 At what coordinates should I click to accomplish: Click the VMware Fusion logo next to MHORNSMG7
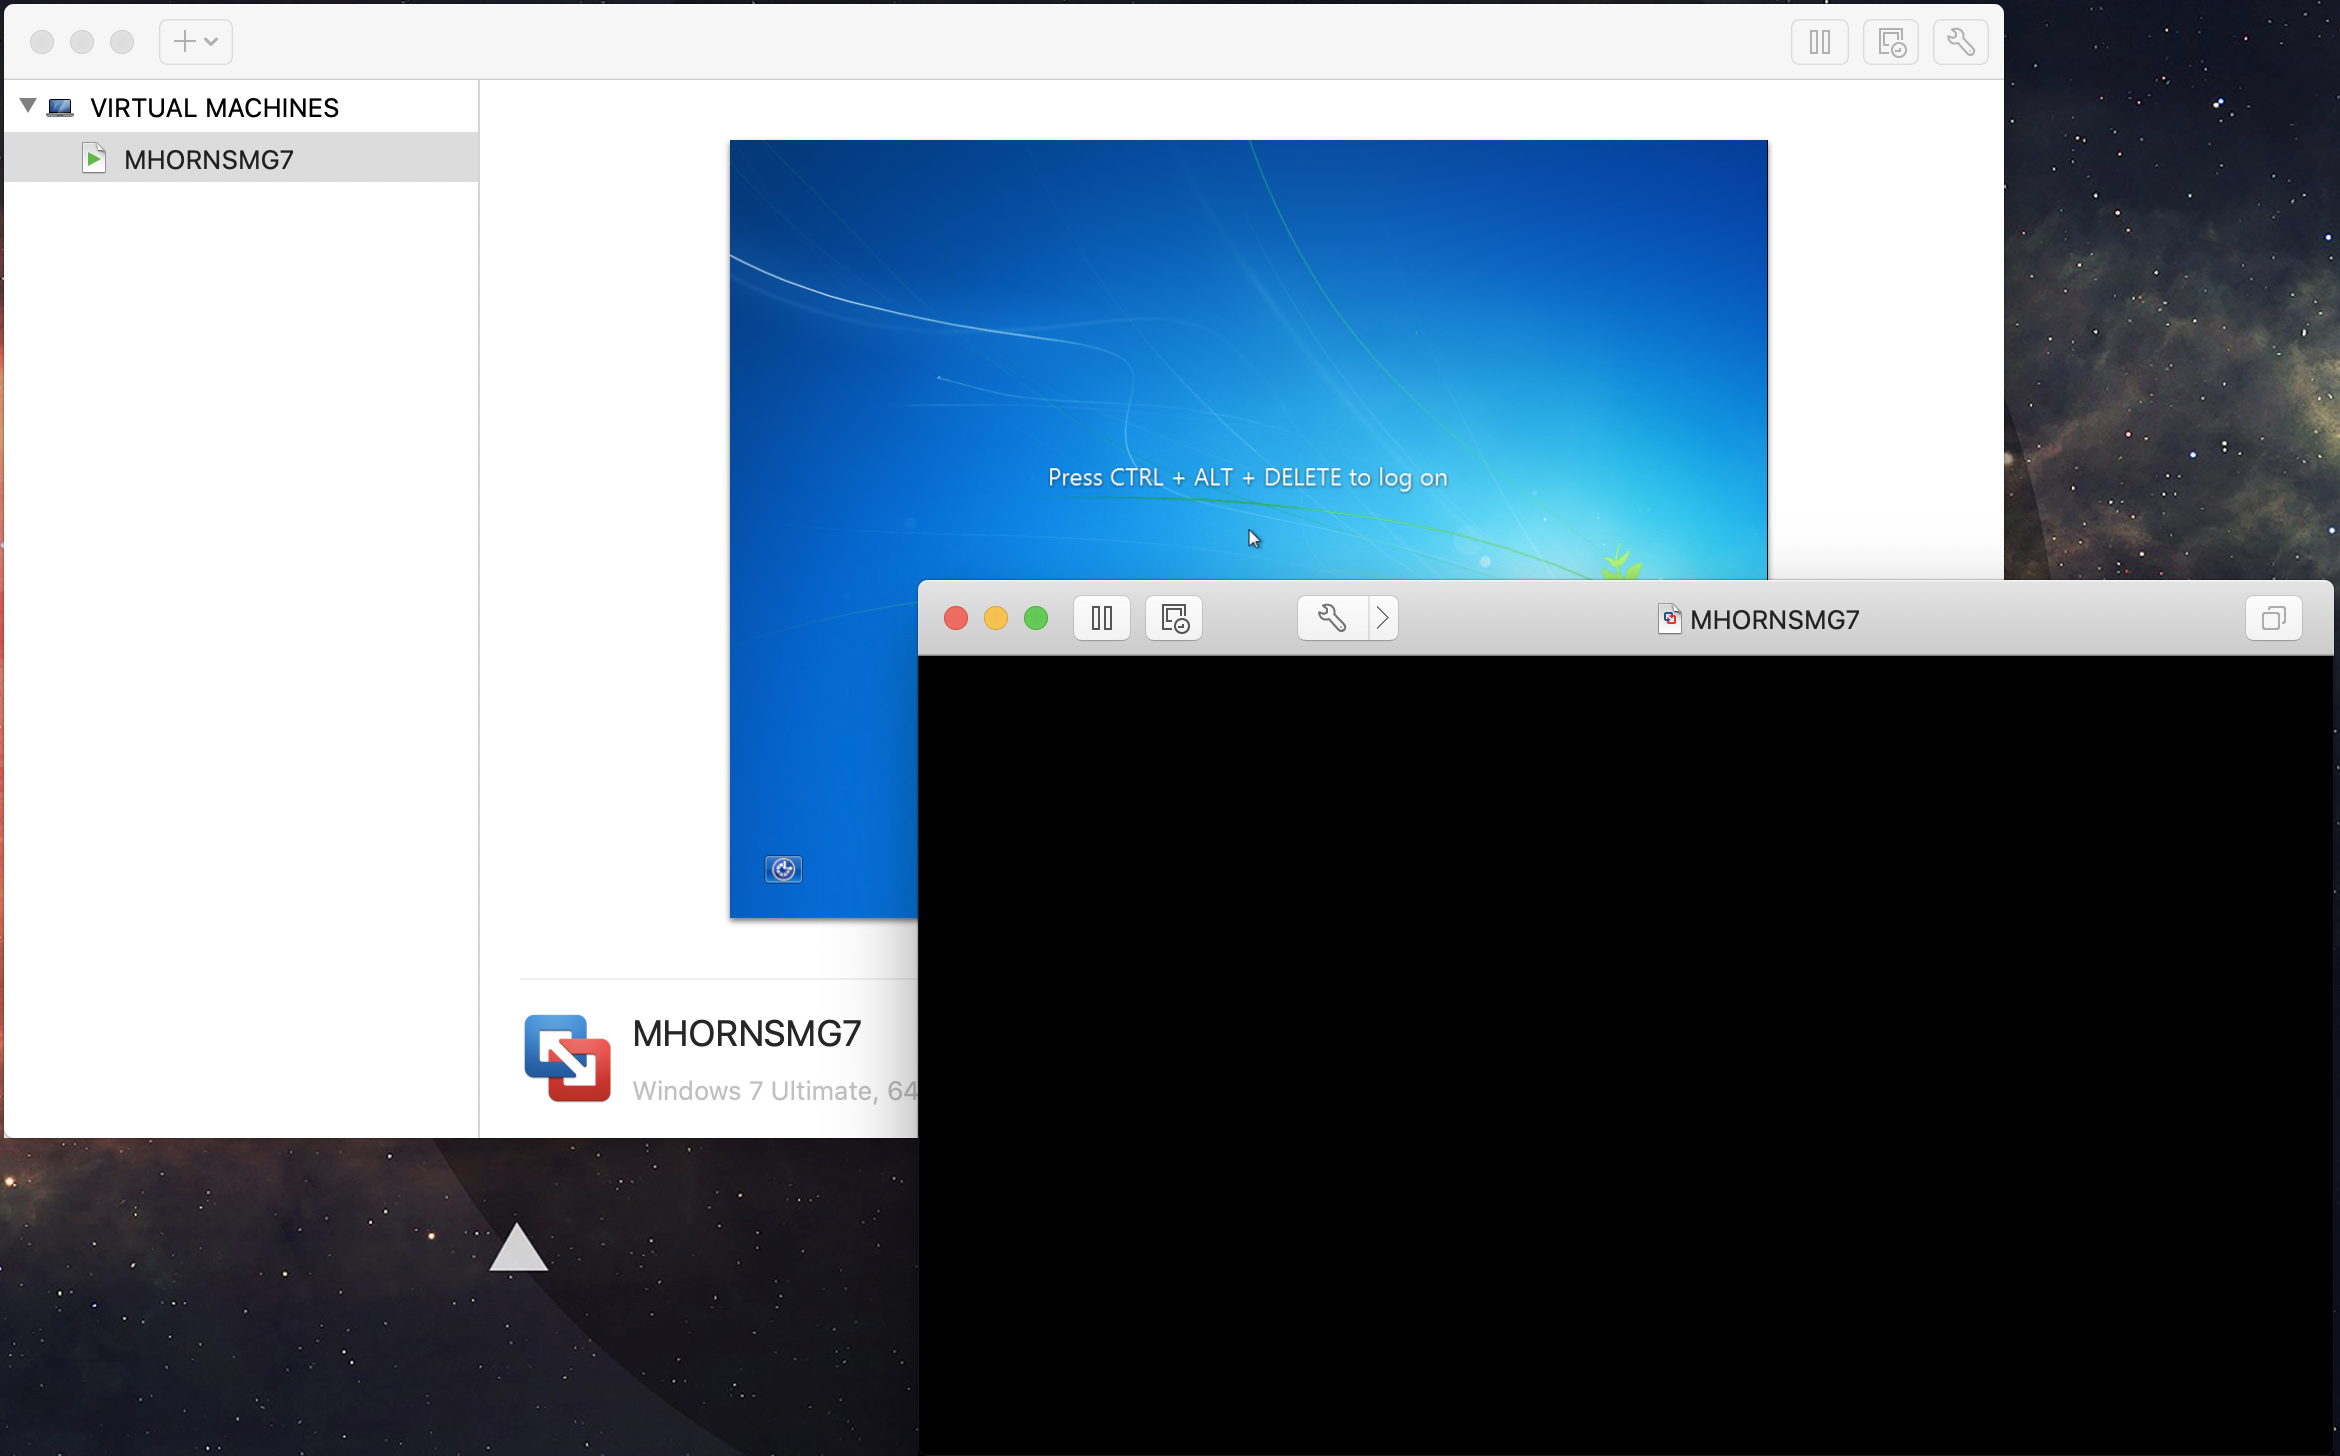pos(567,1058)
